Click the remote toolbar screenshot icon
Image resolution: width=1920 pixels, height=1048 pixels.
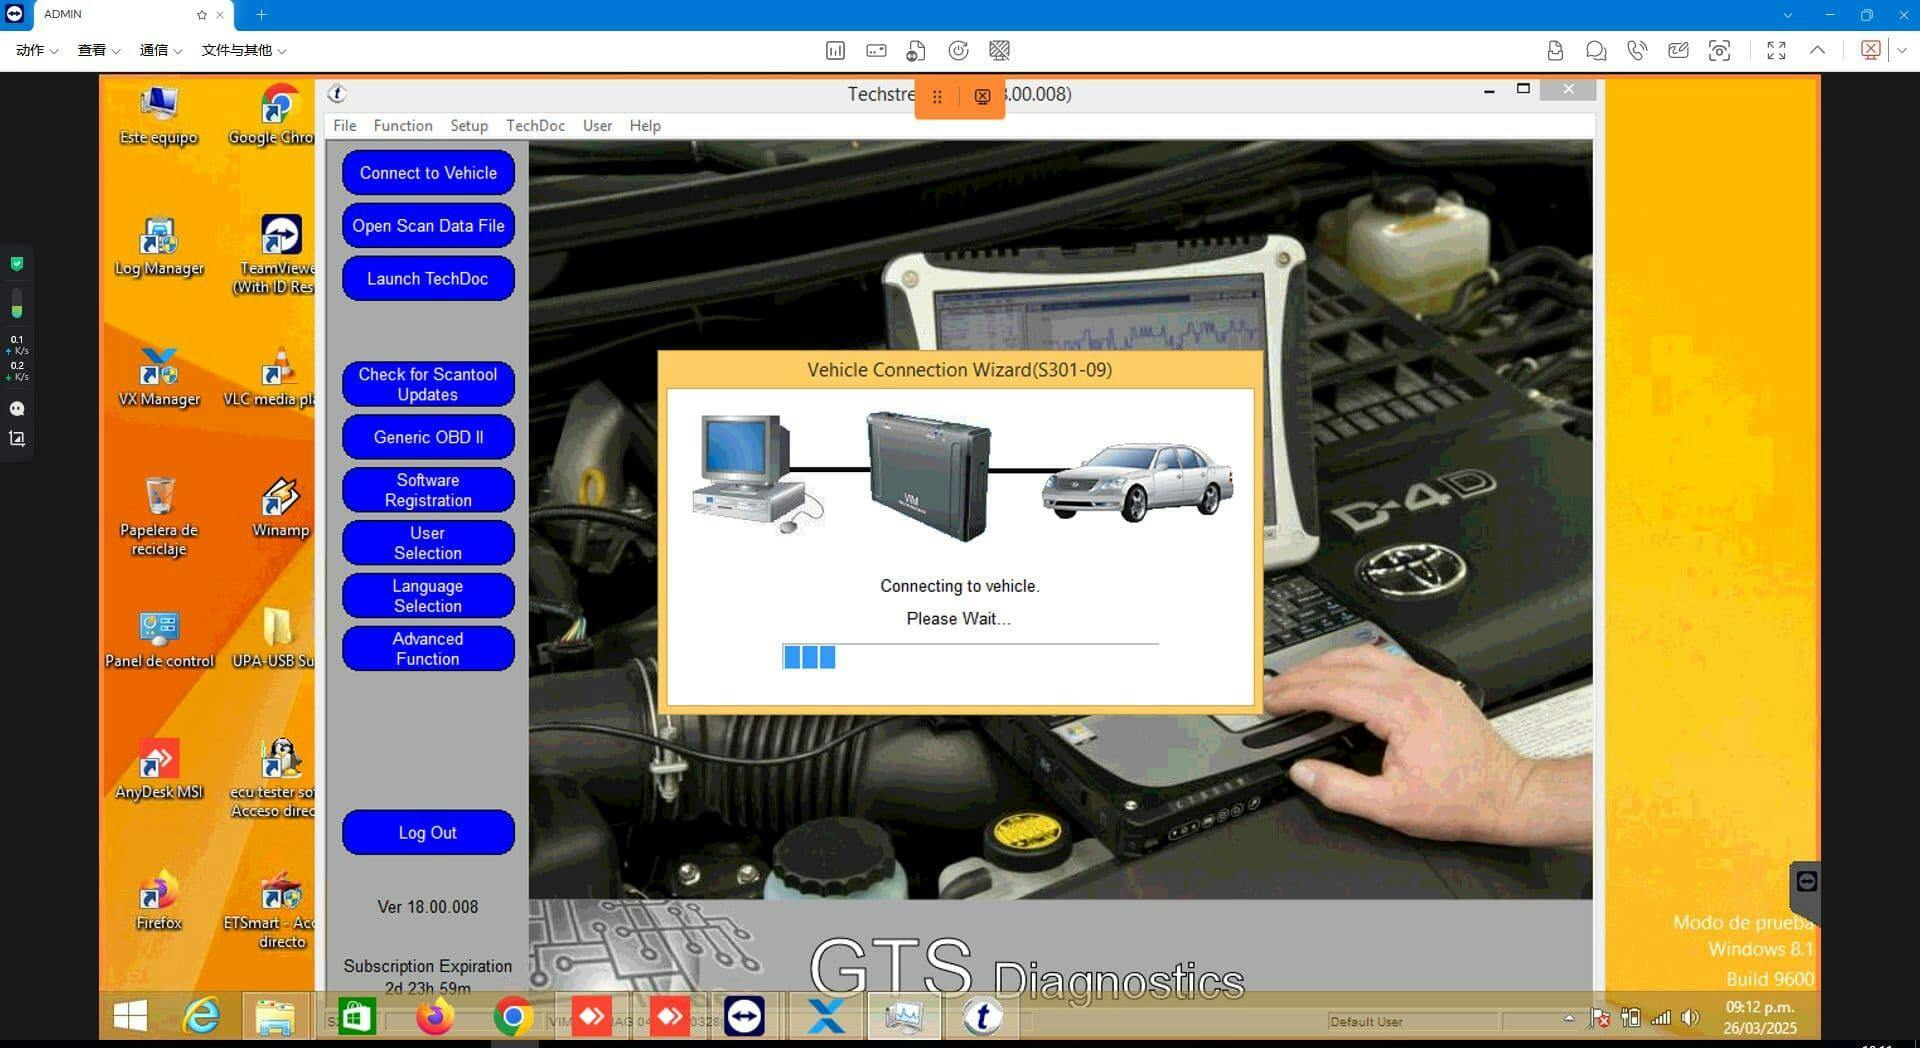tap(1719, 50)
